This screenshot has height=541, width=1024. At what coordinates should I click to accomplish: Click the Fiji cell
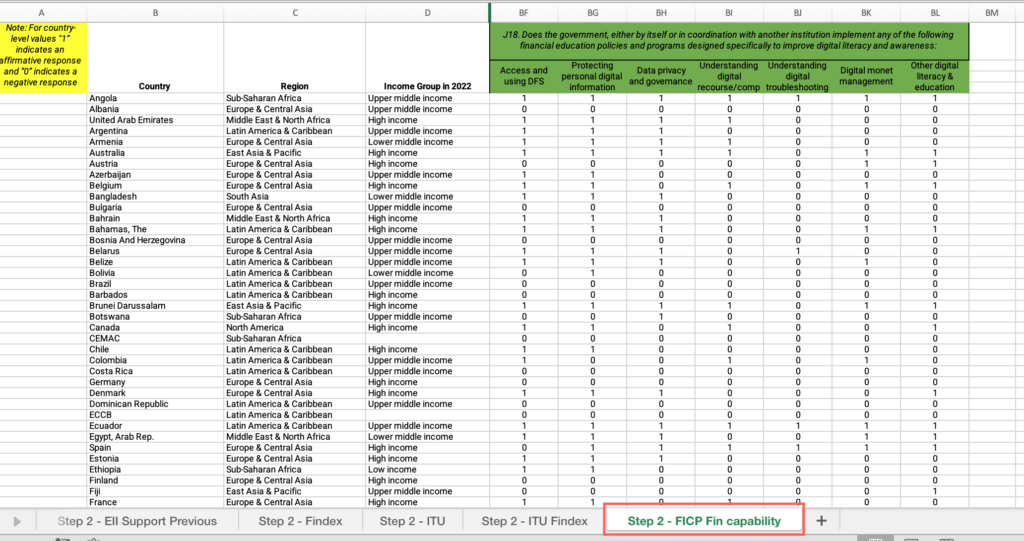tap(155, 491)
